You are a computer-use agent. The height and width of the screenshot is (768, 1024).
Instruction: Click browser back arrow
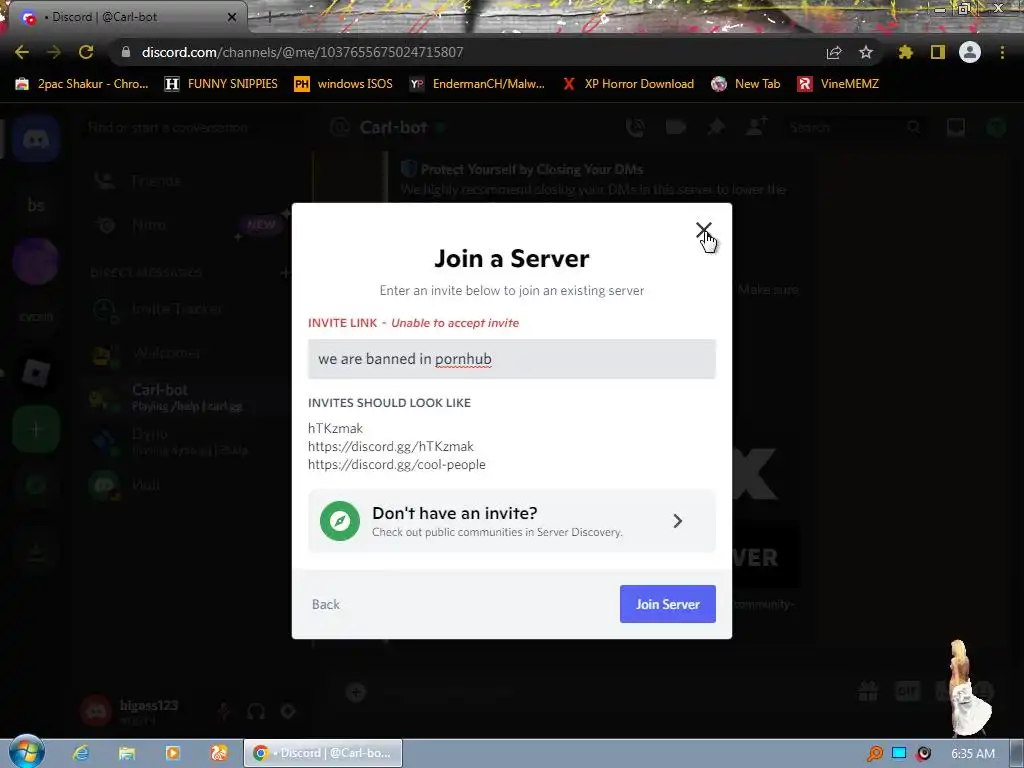[22, 52]
